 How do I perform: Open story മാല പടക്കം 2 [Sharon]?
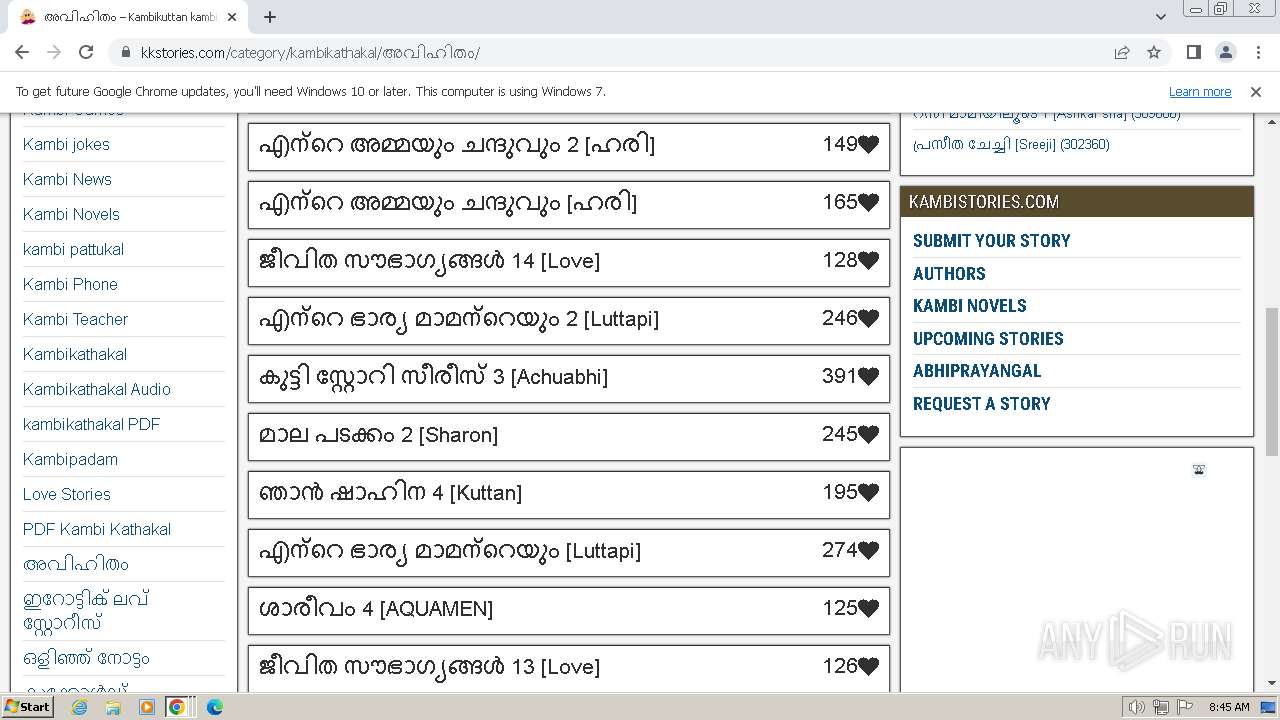point(378,435)
